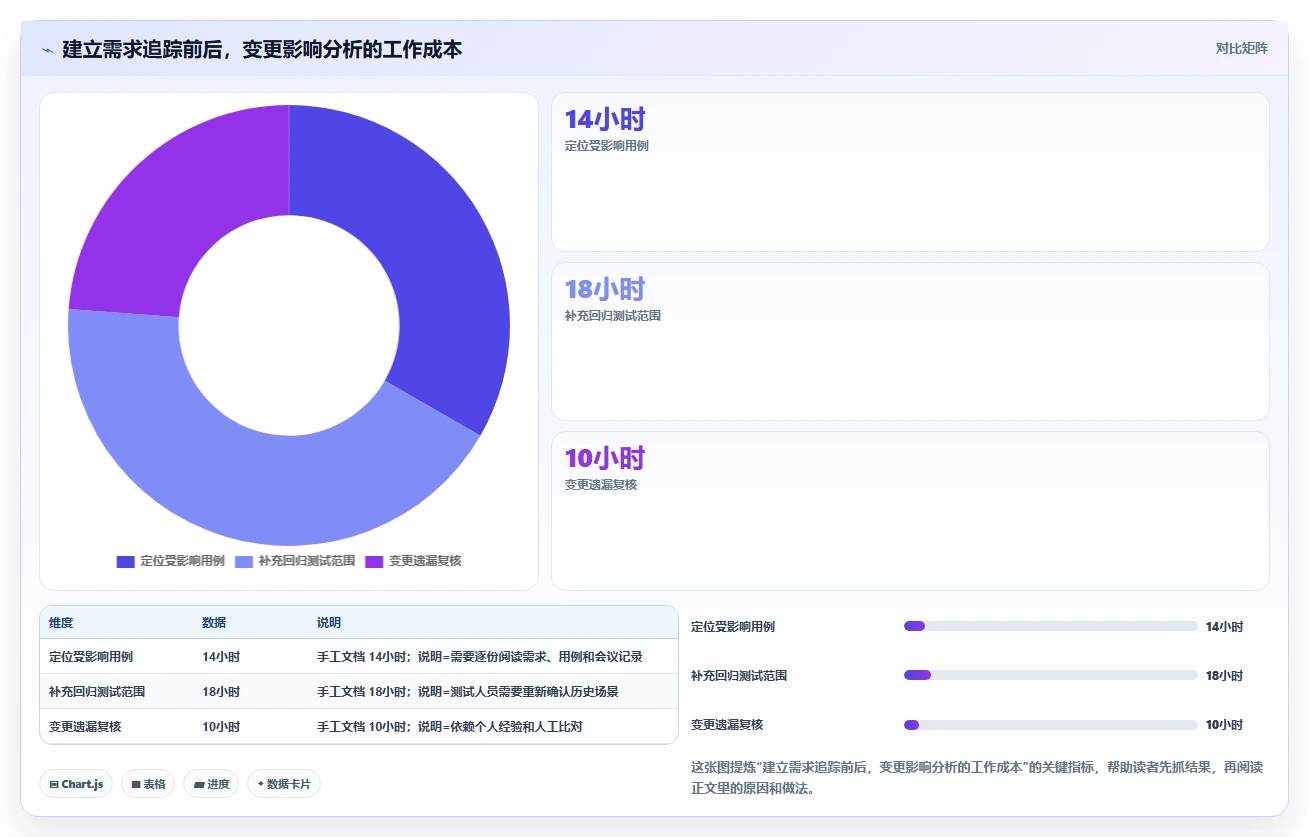The width and height of the screenshot is (1309, 837).
Task: Click the title 建立需求追踪前后
Action: [x=142, y=49]
